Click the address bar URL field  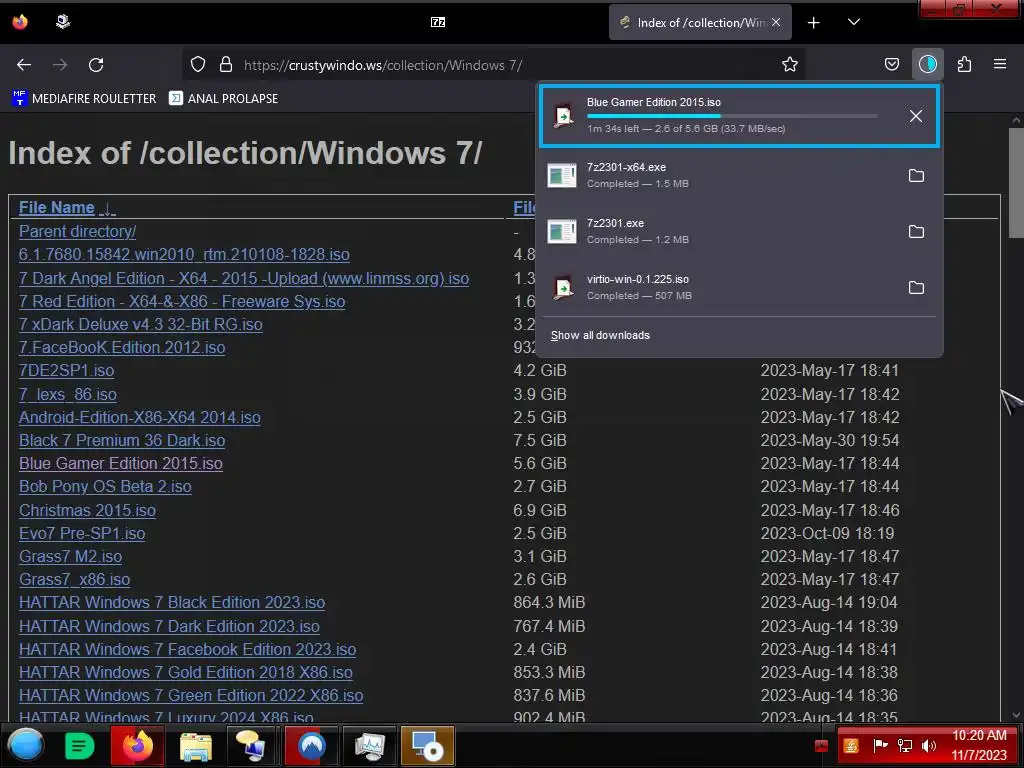click(496, 65)
